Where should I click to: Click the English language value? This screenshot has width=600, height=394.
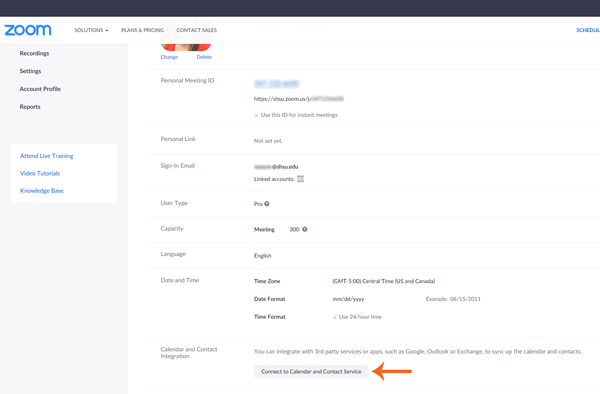pyautogui.click(x=262, y=256)
